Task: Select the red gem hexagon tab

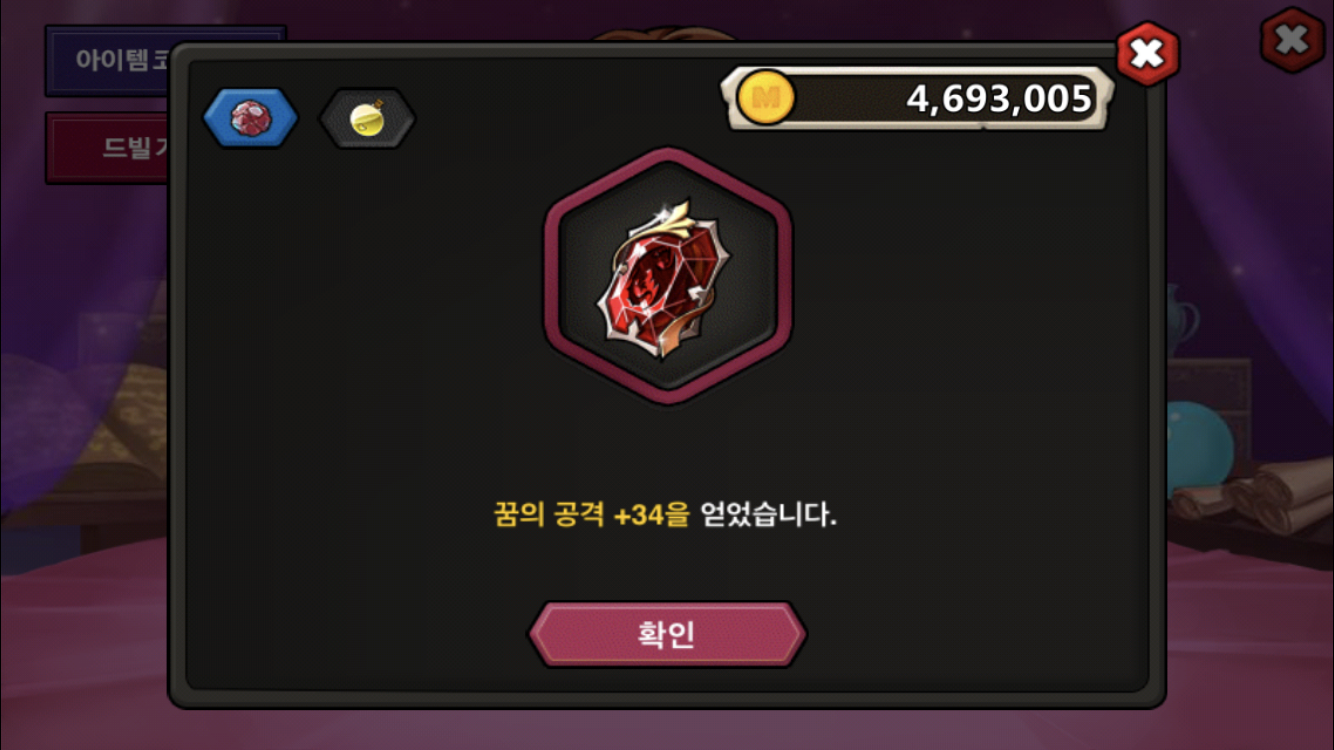Action: tap(250, 118)
